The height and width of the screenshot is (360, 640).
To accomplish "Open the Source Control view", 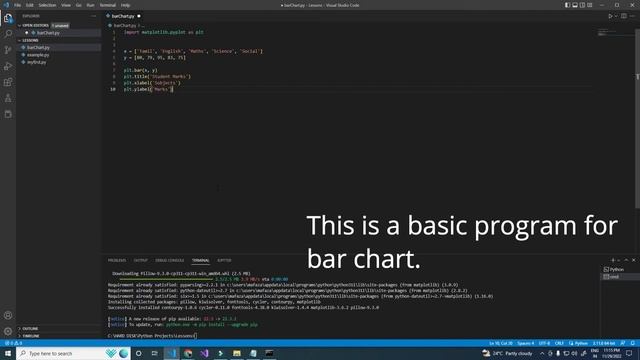I will (8, 50).
